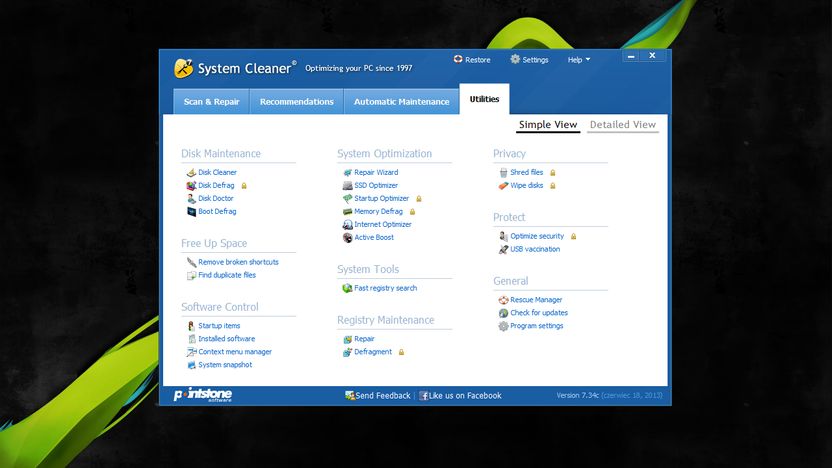Screen dimensions: 832x468
Task: Open Find duplicate files link
Action: coord(227,275)
